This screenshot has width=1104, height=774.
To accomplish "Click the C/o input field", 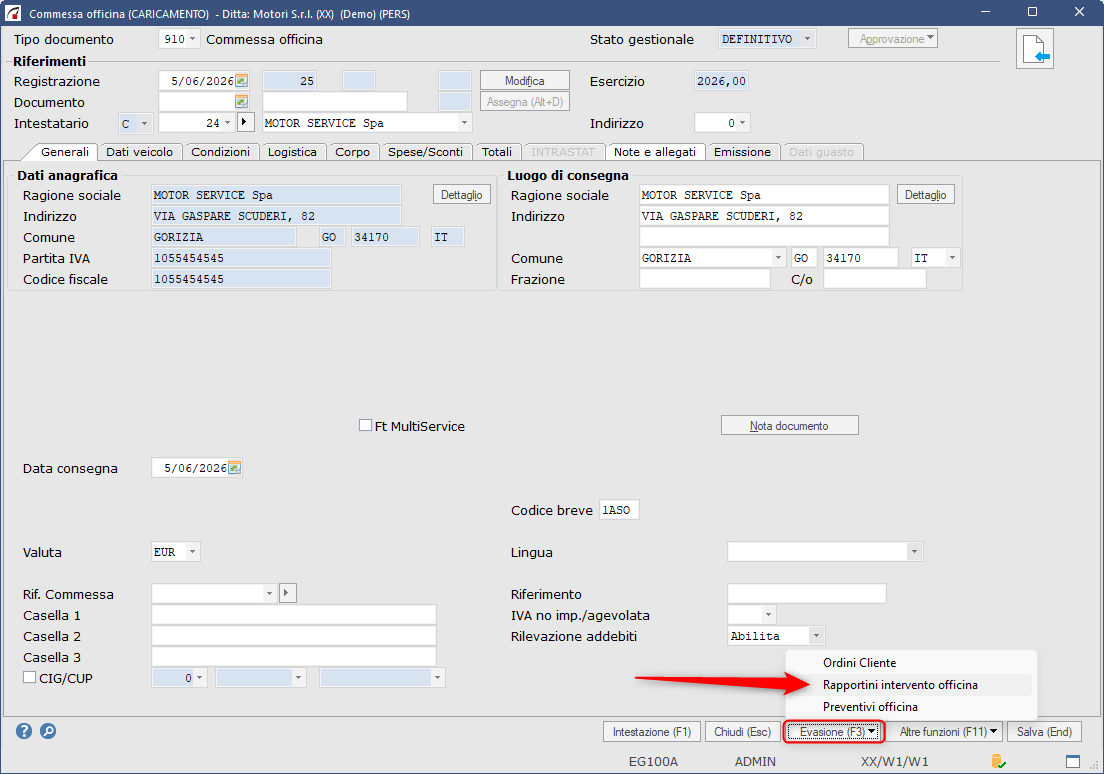I will pos(874,279).
